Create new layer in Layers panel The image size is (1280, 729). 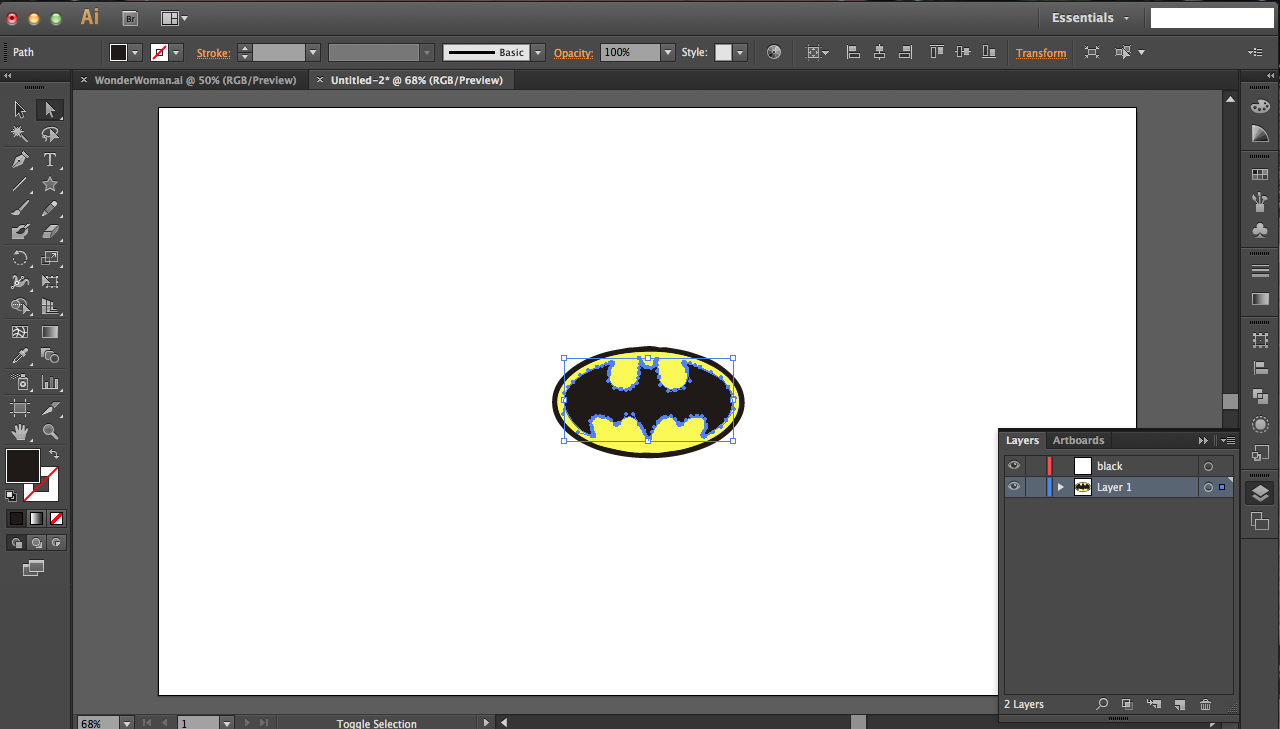pyautogui.click(x=1179, y=705)
